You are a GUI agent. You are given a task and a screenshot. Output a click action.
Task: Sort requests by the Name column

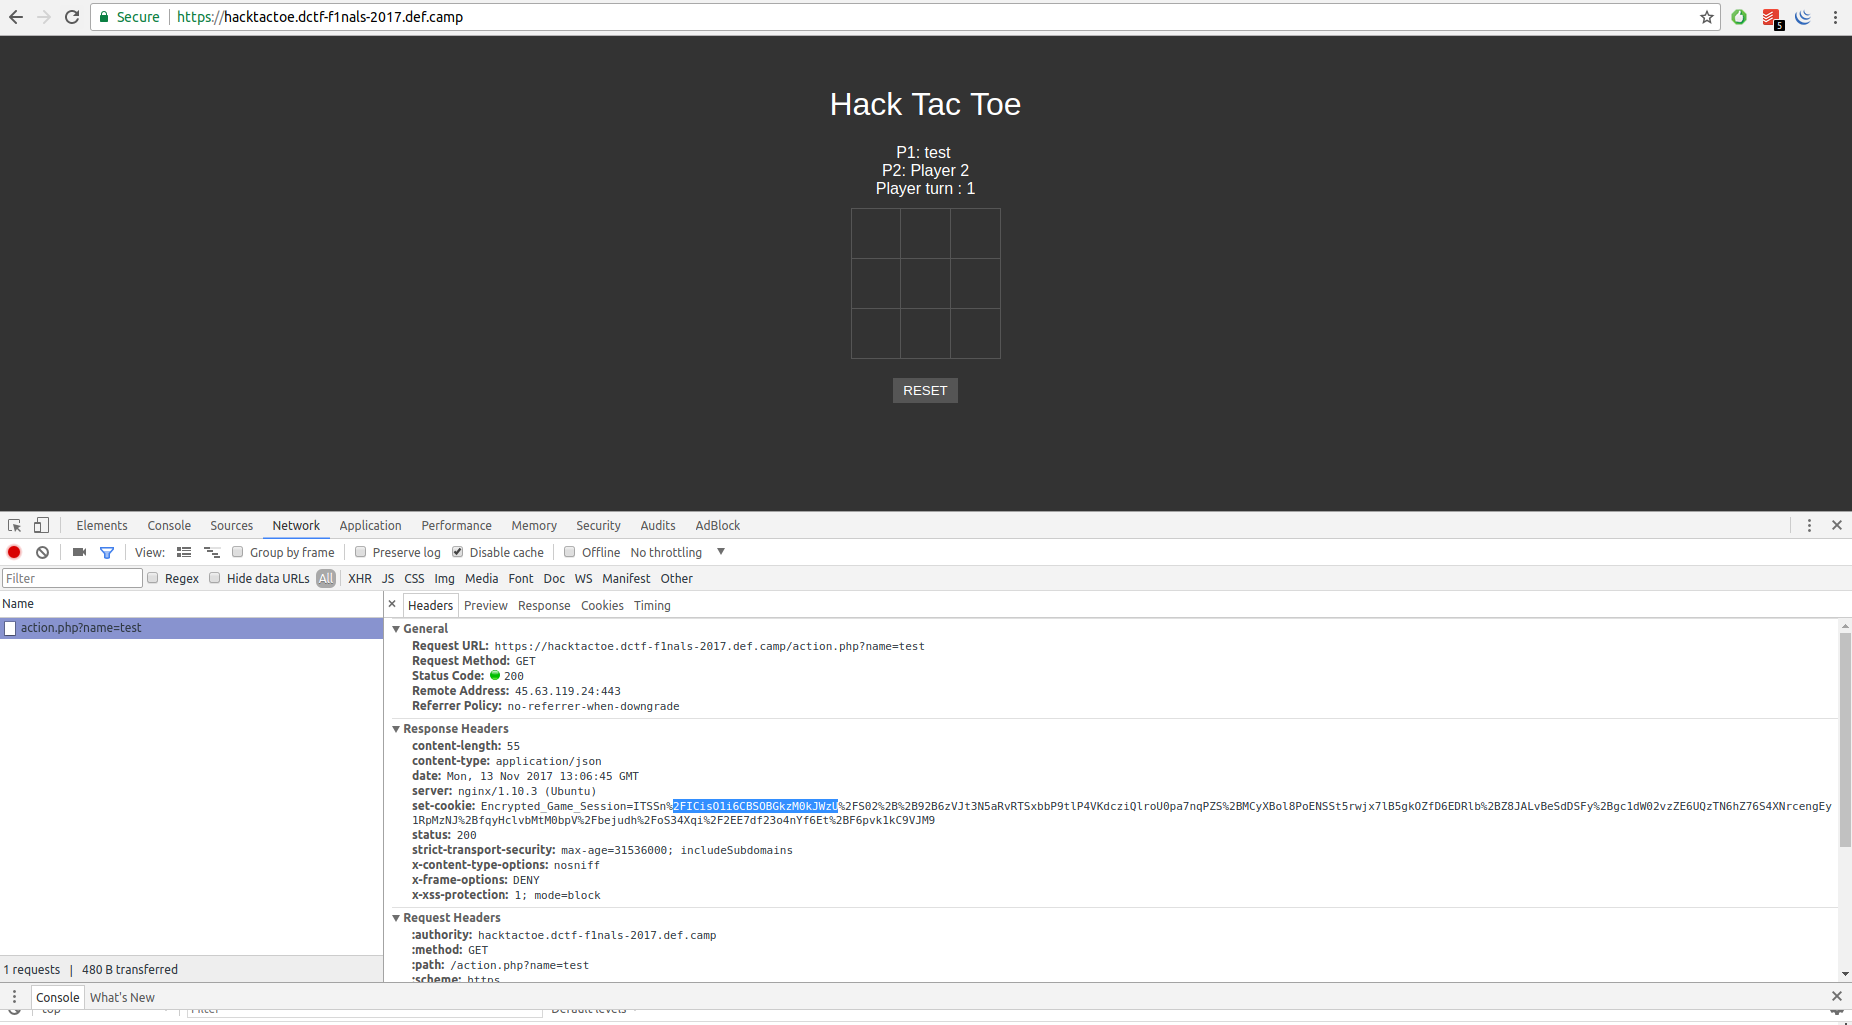pos(191,604)
